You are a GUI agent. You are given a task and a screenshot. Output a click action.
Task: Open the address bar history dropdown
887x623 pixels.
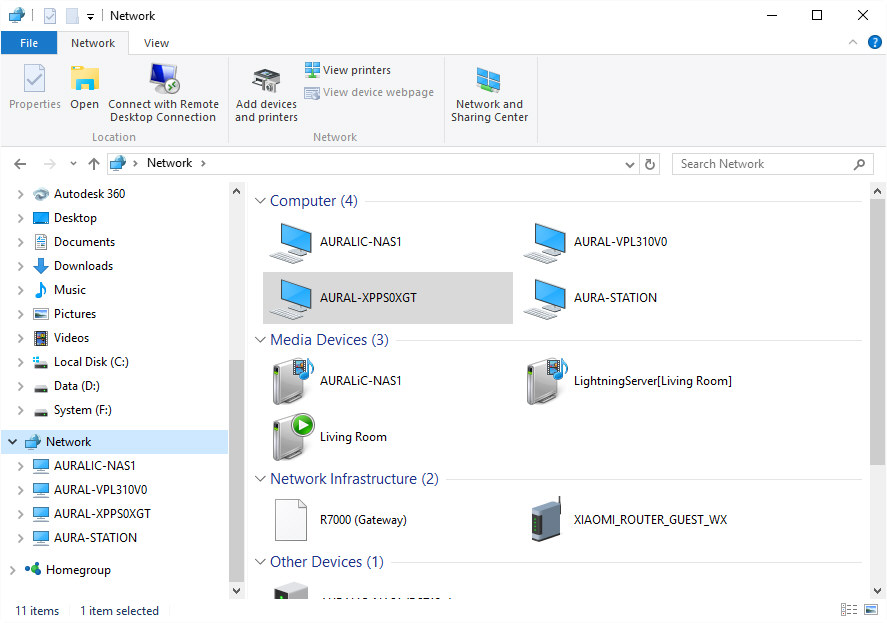click(630, 165)
